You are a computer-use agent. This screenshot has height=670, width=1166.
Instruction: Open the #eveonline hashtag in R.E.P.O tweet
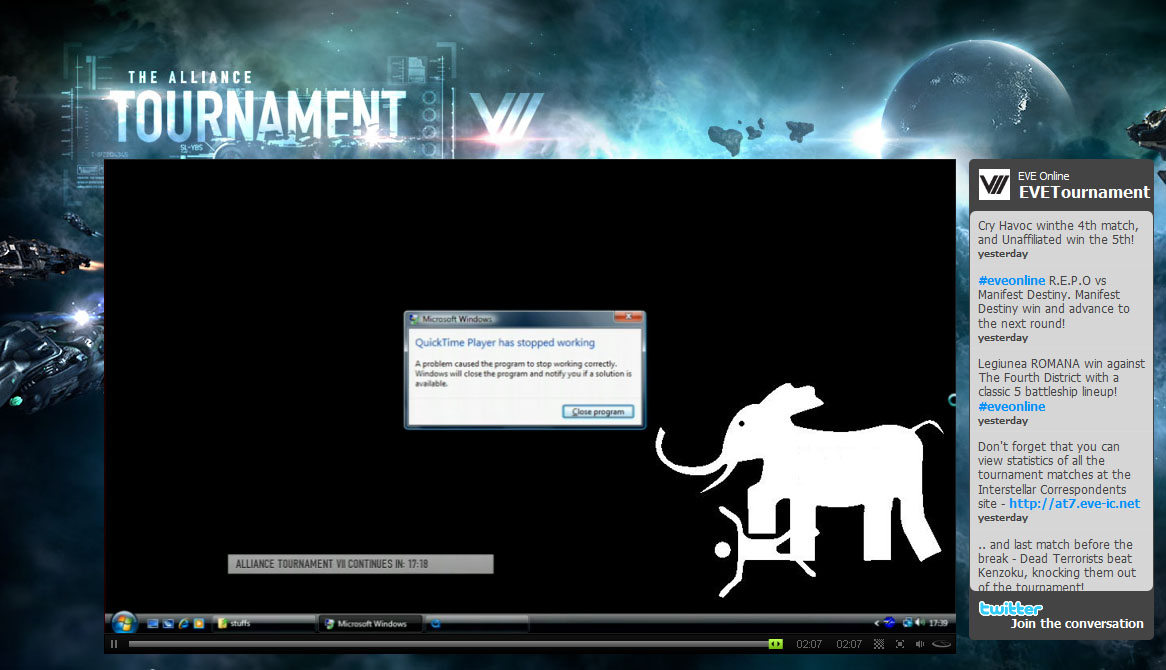pos(1011,280)
